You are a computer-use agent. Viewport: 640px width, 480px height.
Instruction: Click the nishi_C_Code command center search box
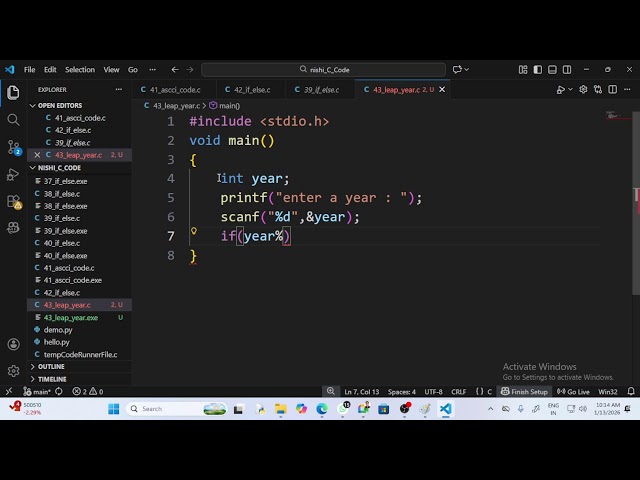[x=323, y=70]
